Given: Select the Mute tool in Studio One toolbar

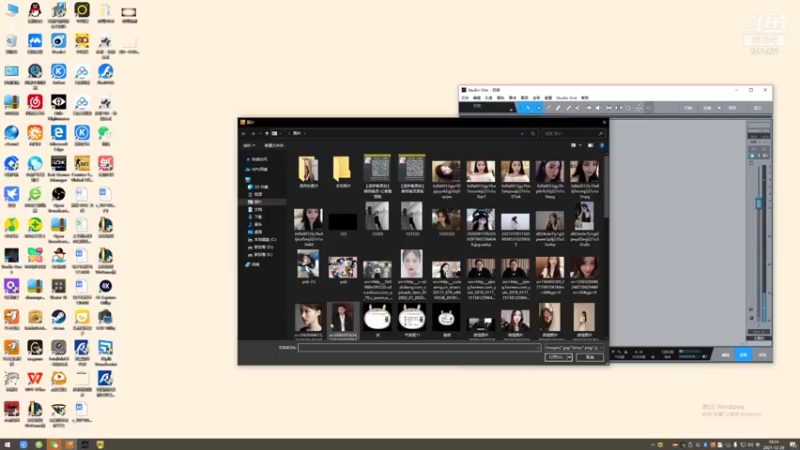Looking at the screenshot, I should point(578,108).
